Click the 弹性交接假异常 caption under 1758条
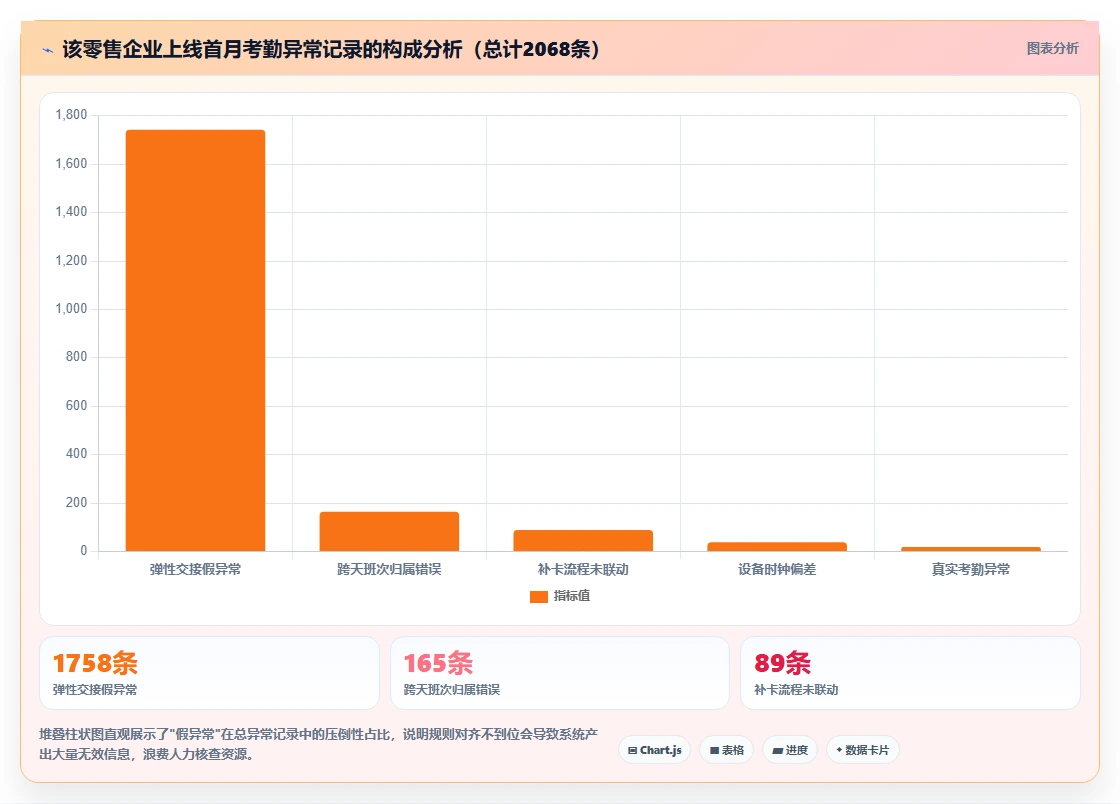The height and width of the screenshot is (804, 1120). coord(95,690)
